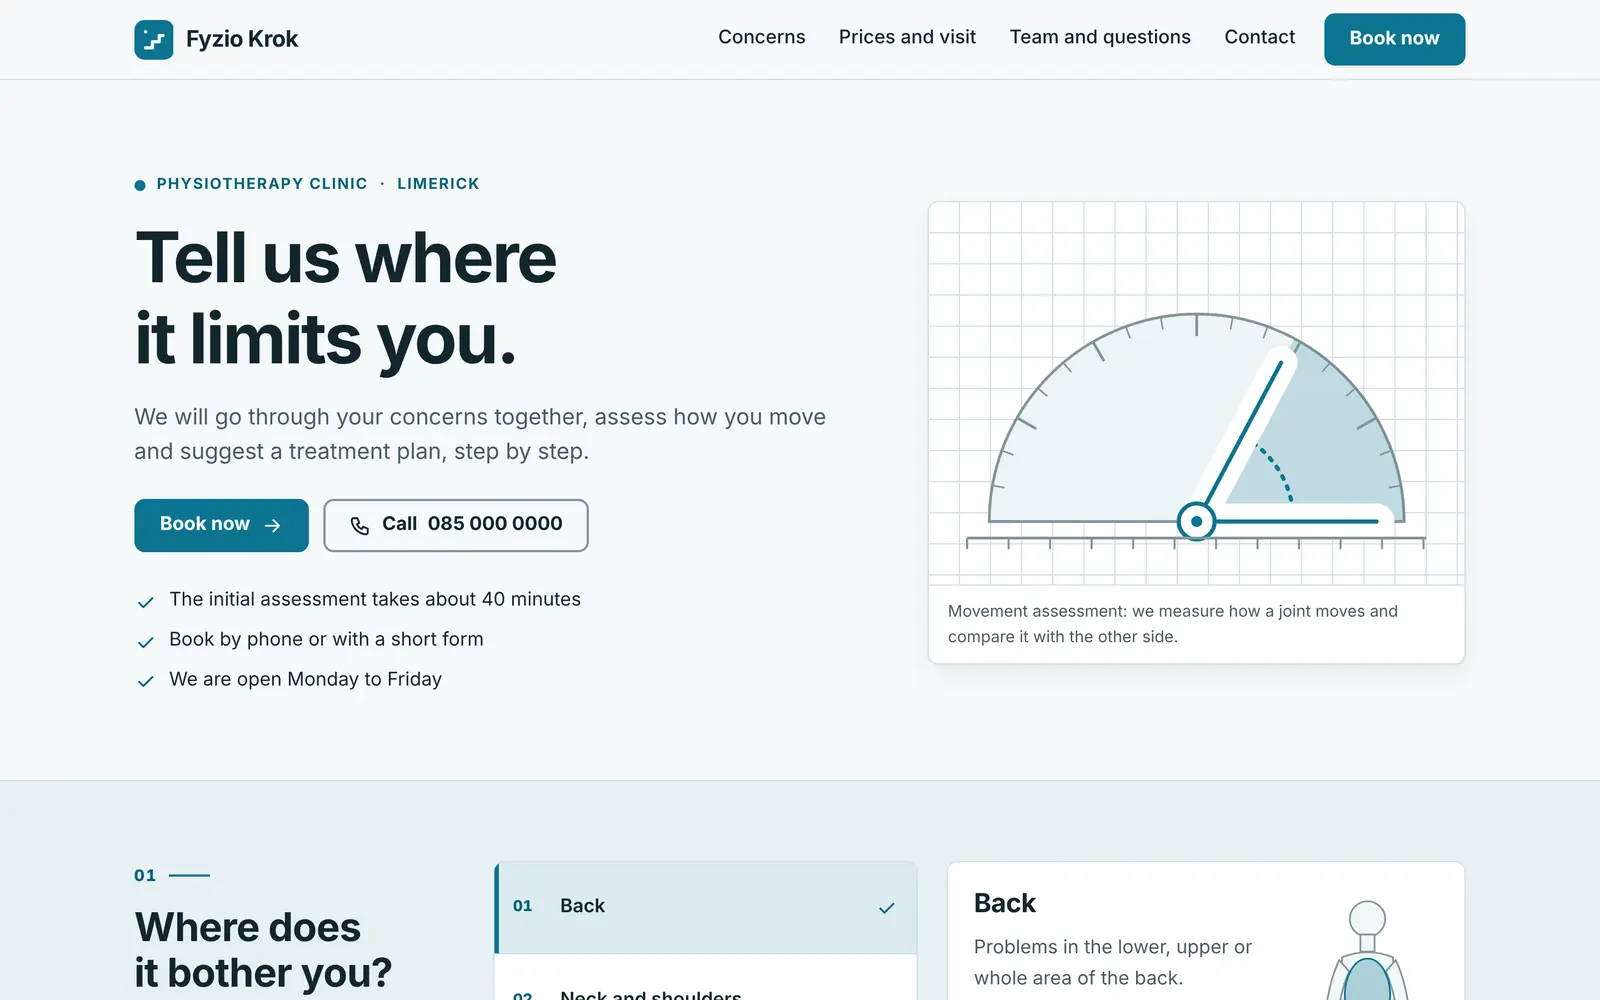Click the checkmark on the Back row
This screenshot has height=1000, width=1600.
pos(886,908)
